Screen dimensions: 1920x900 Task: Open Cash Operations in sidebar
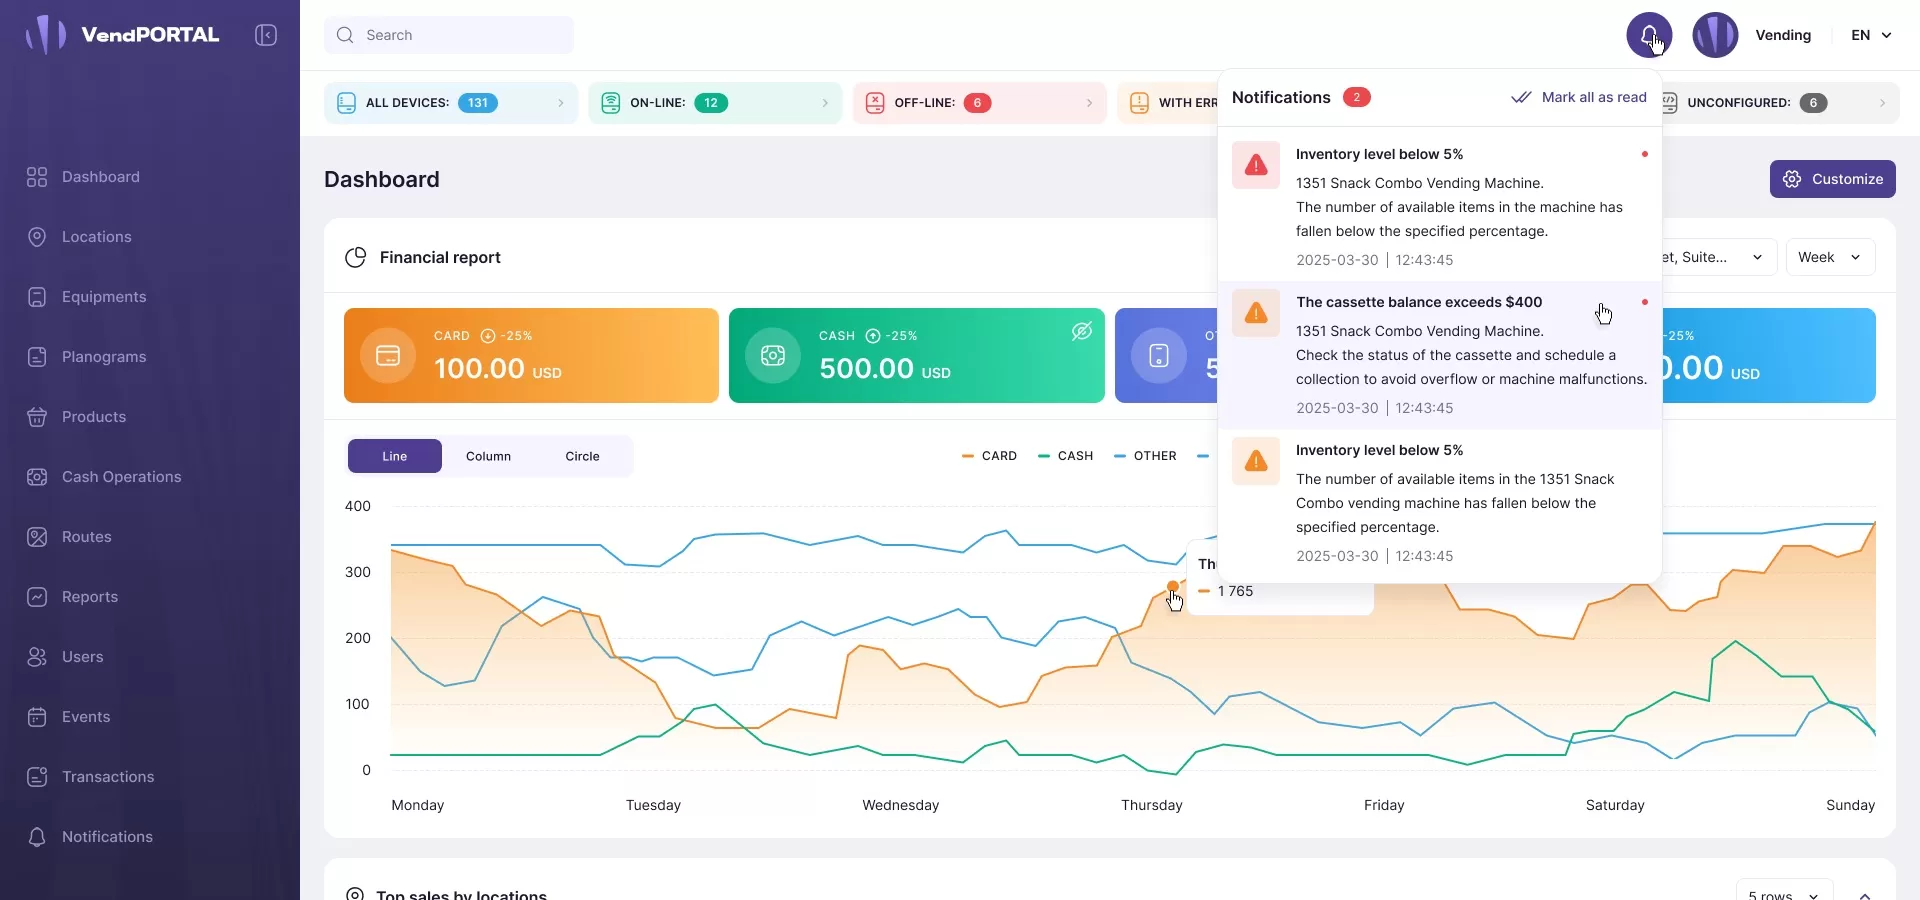pos(121,477)
